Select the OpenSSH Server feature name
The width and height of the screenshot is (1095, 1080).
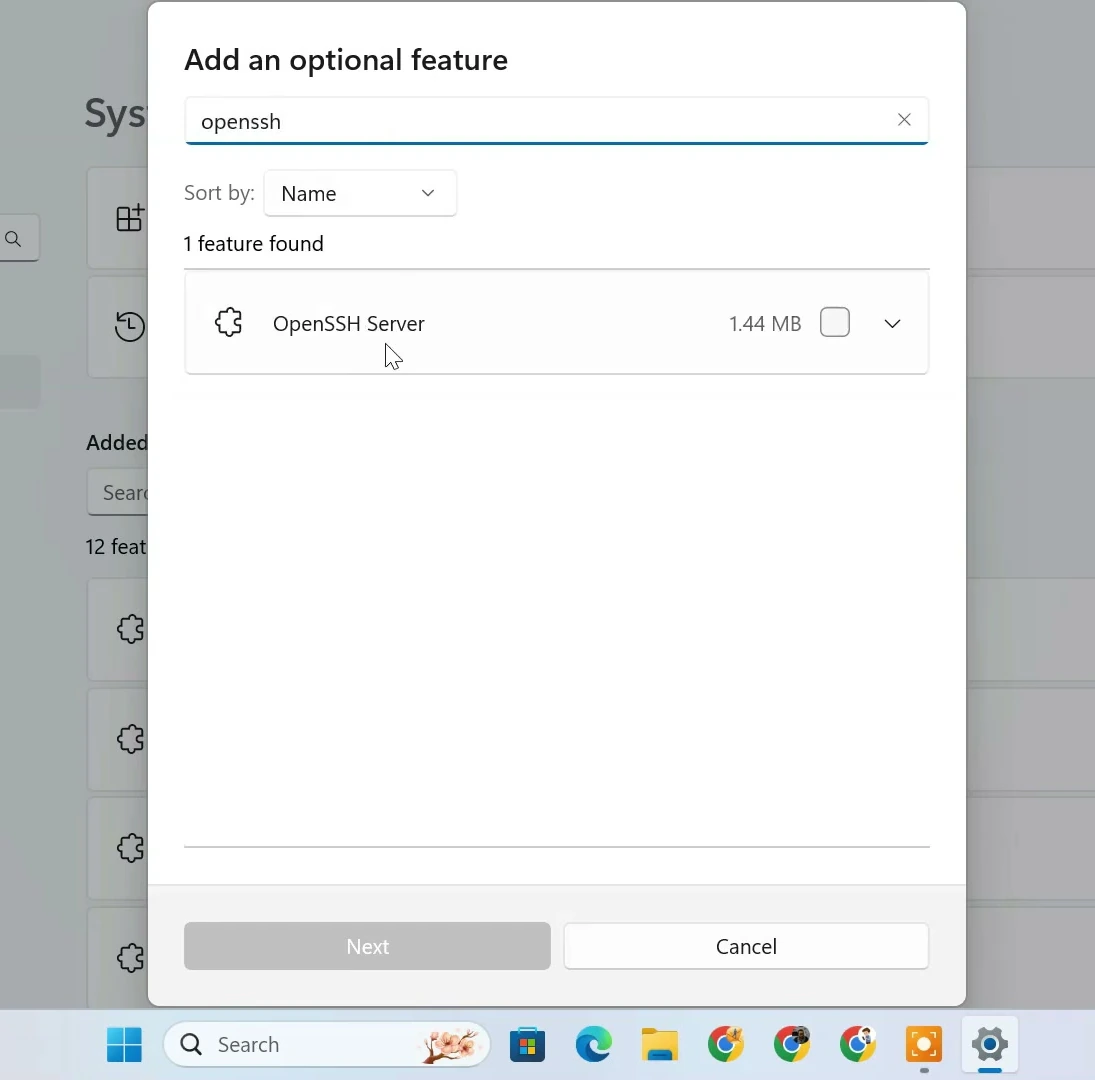pos(348,323)
